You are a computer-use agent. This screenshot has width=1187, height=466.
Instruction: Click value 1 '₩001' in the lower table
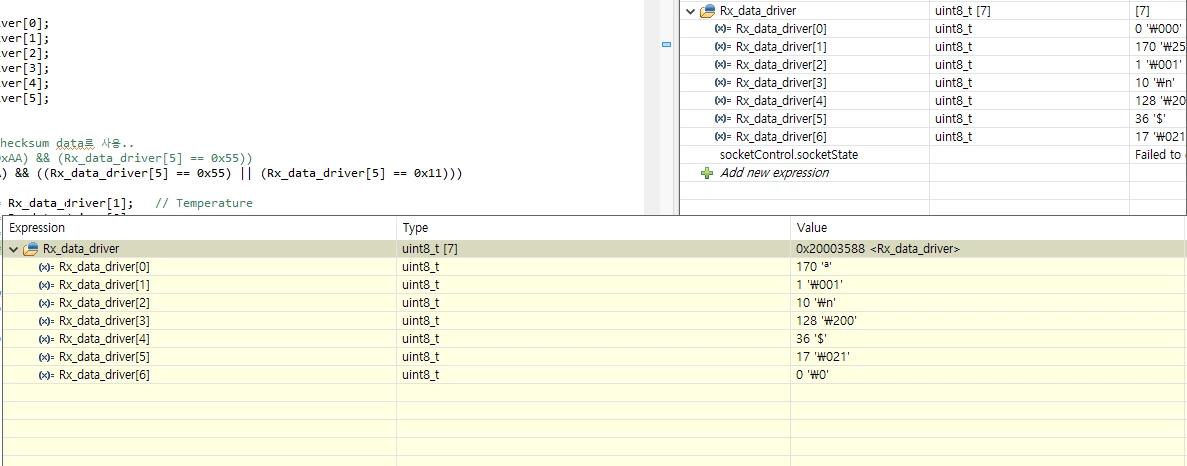[x=820, y=285]
